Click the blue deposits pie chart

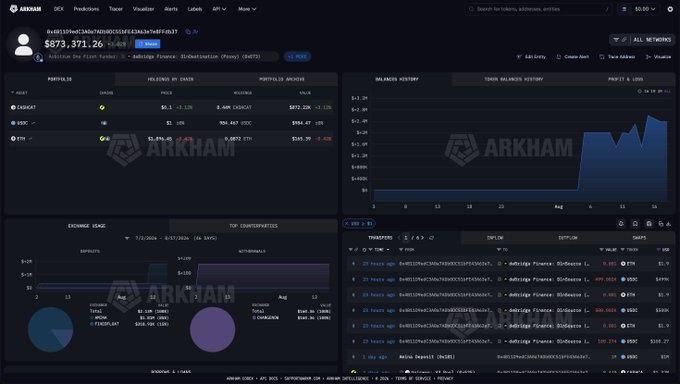coord(50,329)
